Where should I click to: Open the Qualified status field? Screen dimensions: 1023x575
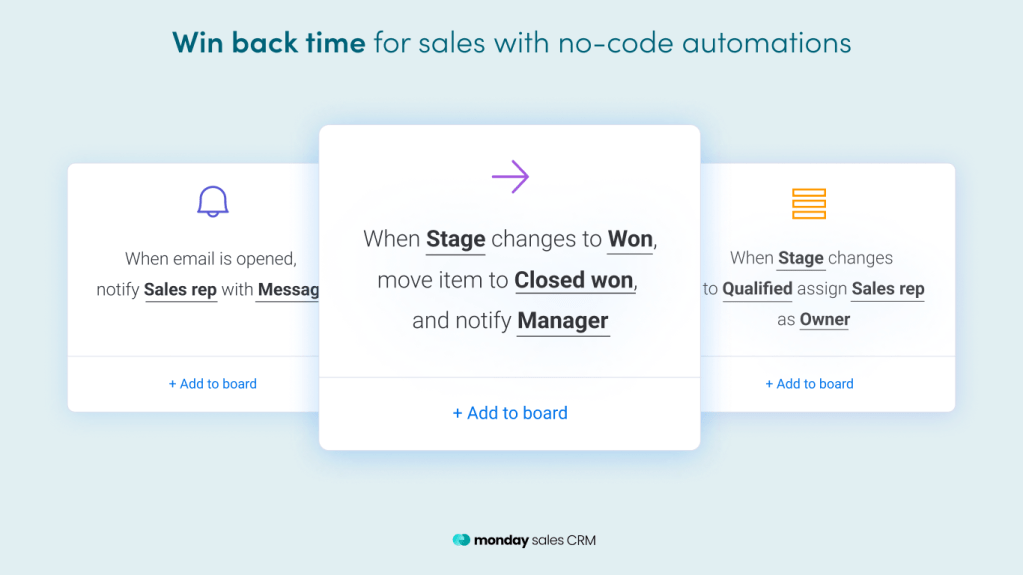(757, 289)
